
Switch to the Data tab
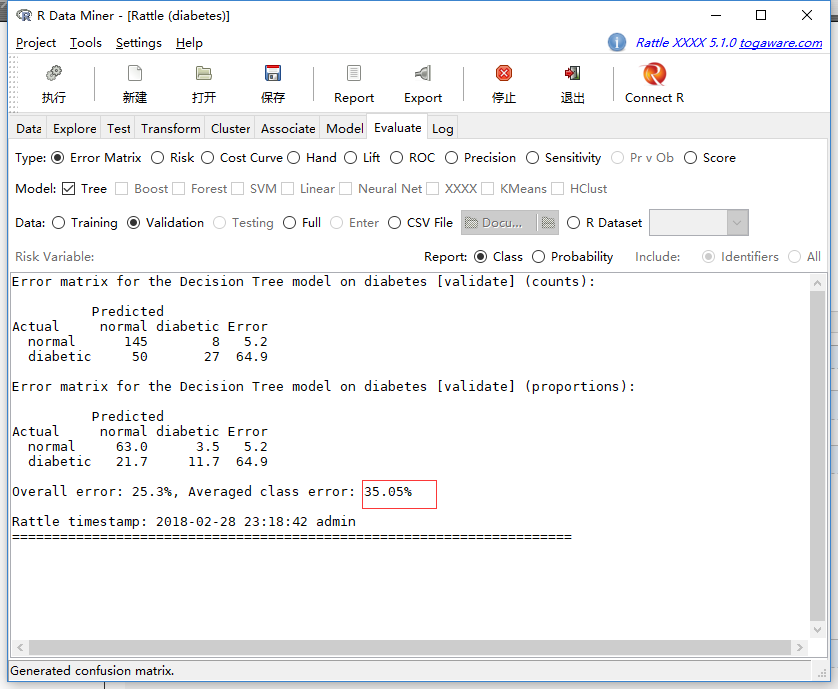click(x=28, y=128)
